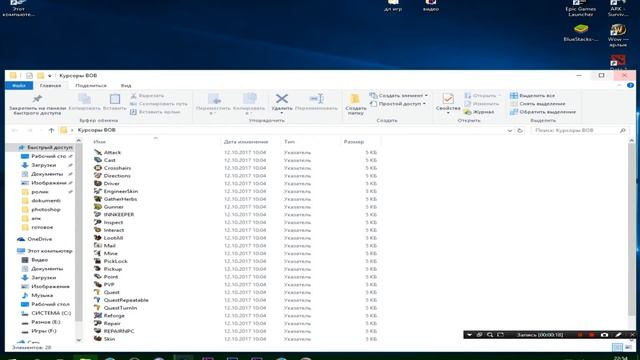Click the Удалить red X icon

(x=282, y=98)
